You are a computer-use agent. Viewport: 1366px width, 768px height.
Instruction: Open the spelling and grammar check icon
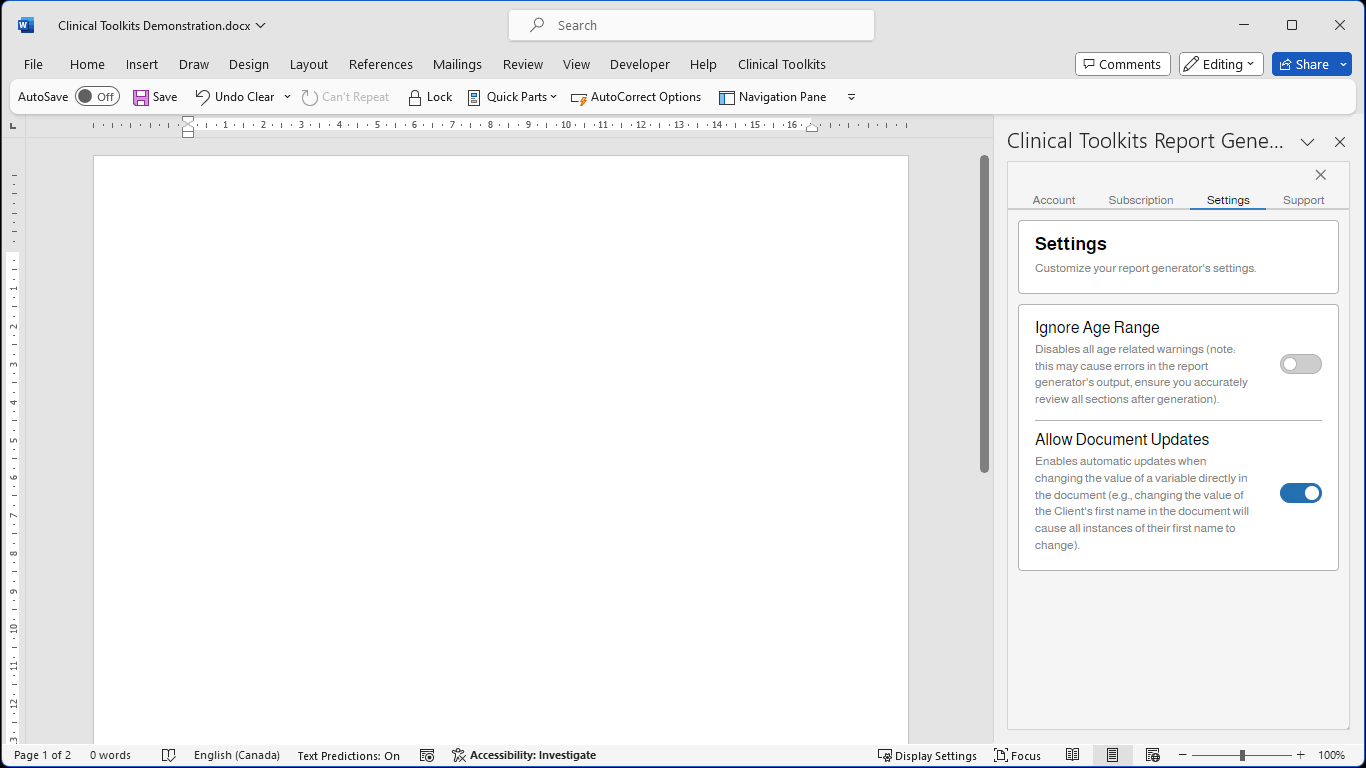coord(169,756)
